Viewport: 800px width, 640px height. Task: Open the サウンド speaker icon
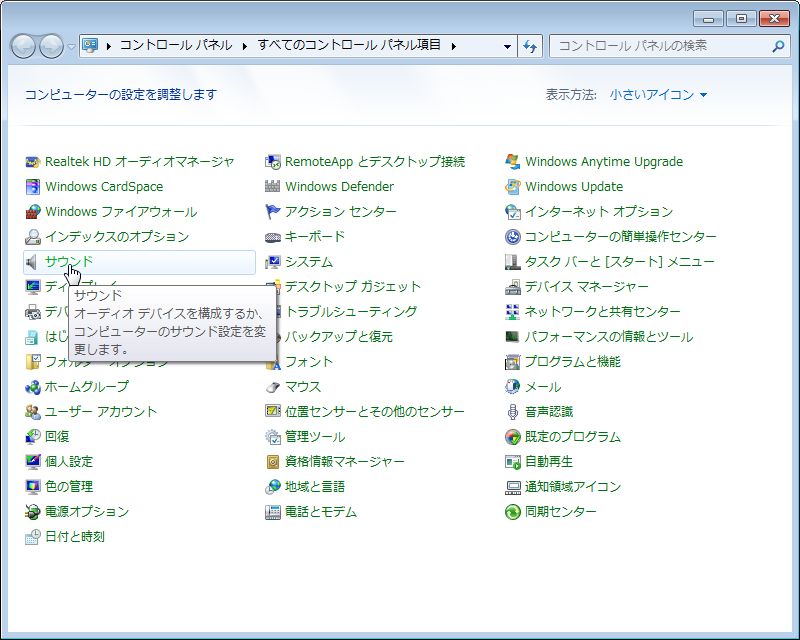(33, 262)
